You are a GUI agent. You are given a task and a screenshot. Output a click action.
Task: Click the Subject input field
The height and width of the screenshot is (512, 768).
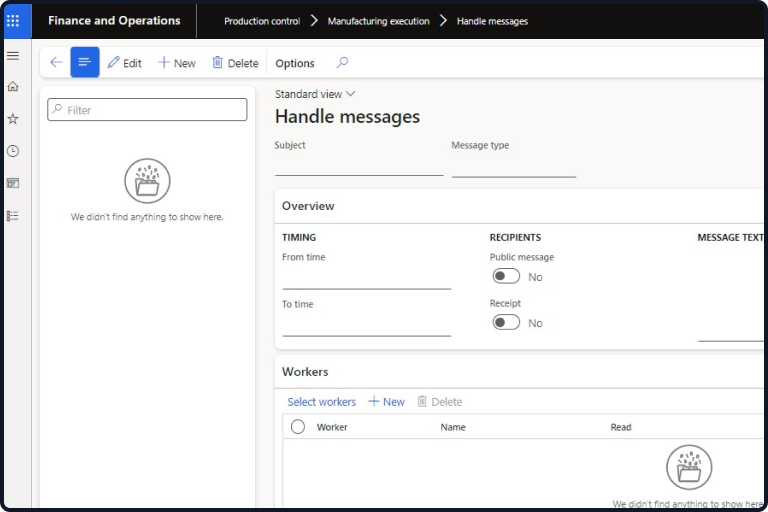pyautogui.click(x=359, y=167)
